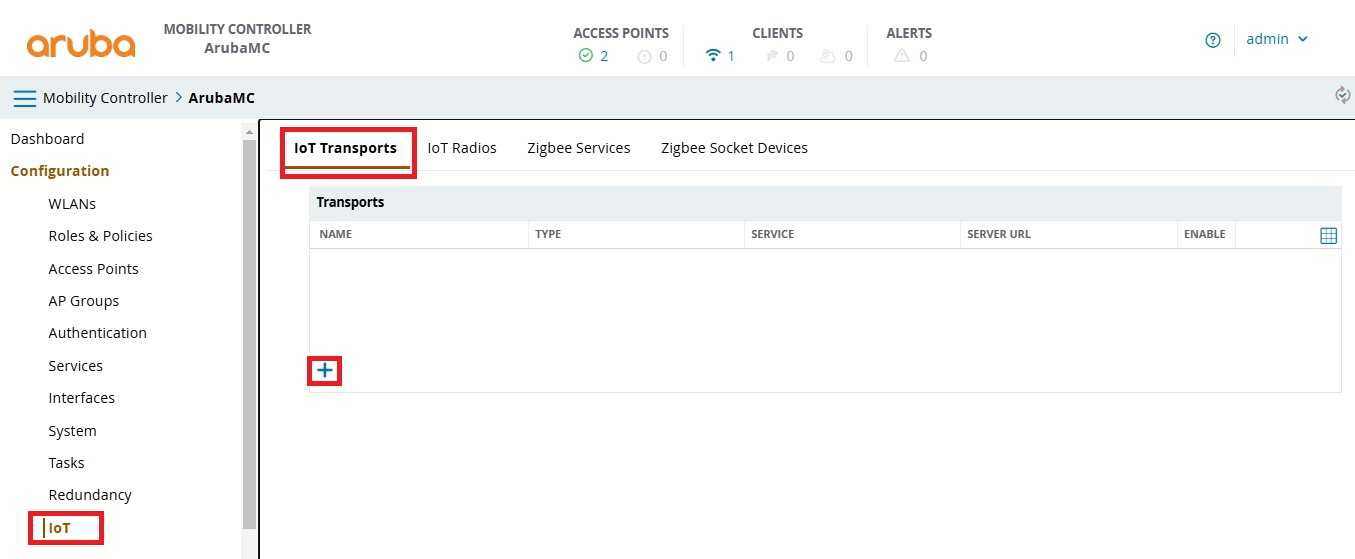Open Services configuration
Viewport: 1355px width, 559px height.
pyautogui.click(x=75, y=366)
